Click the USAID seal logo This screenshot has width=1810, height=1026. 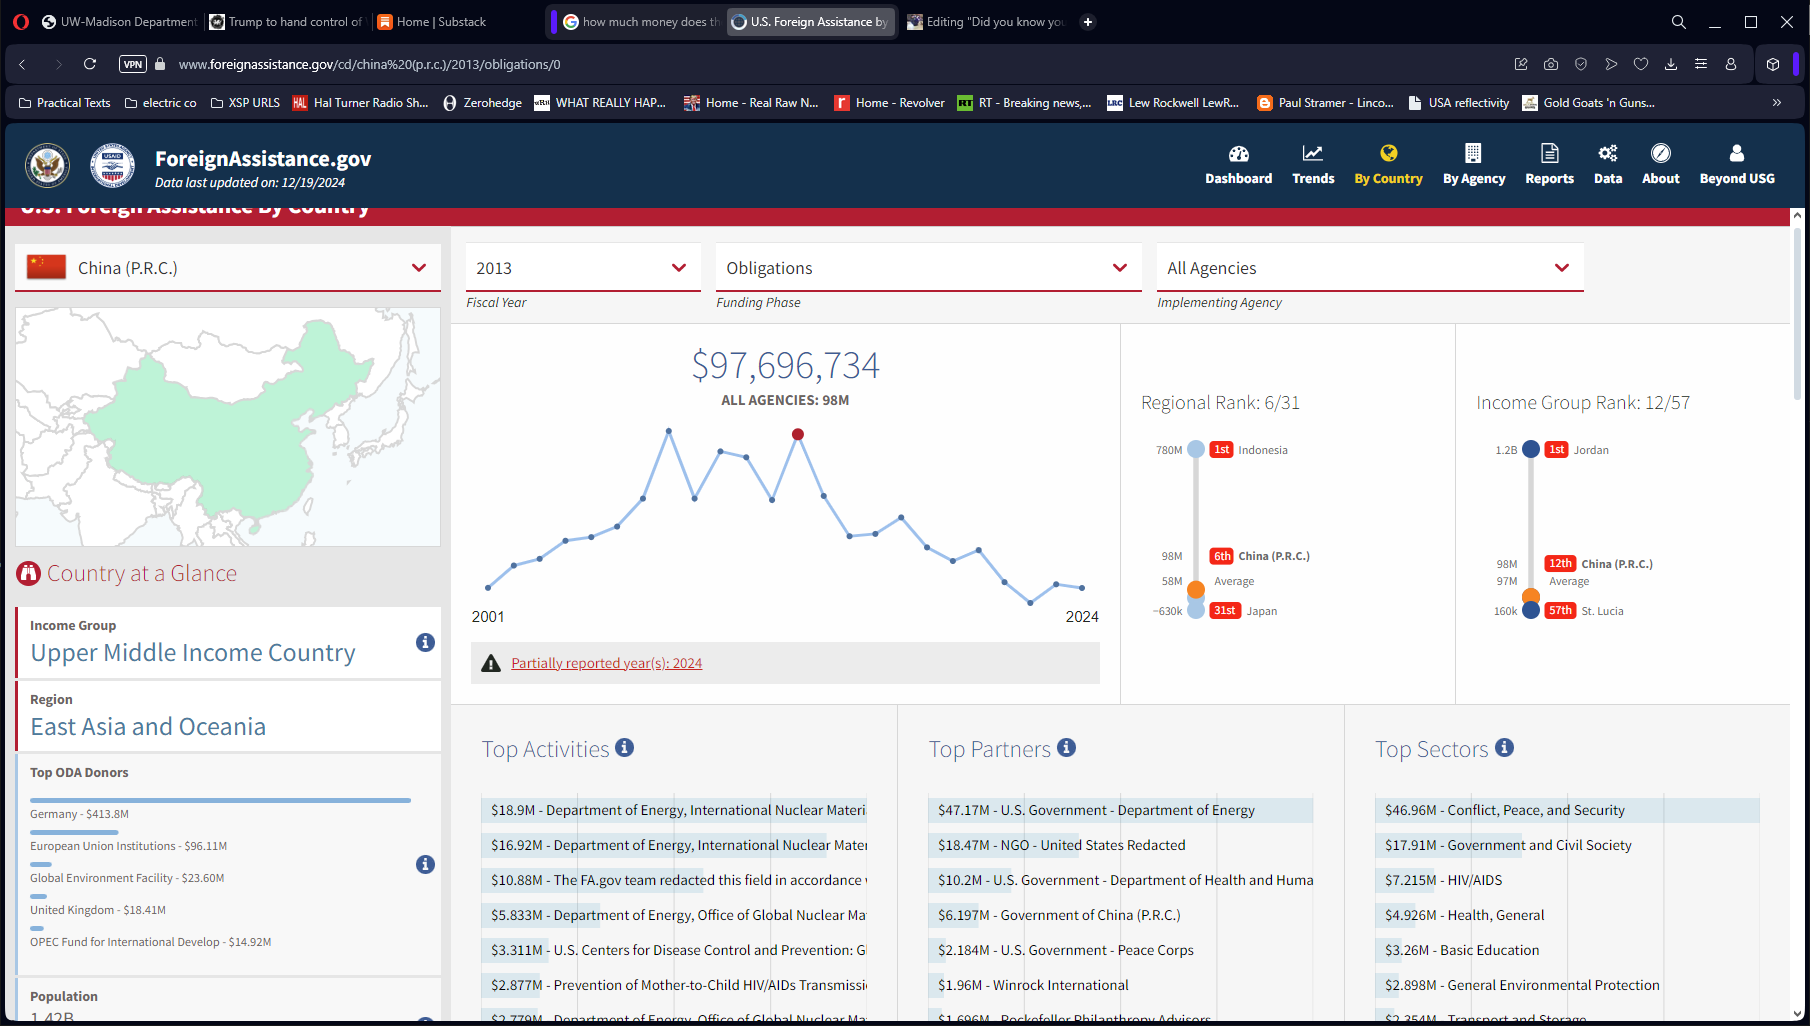[112, 166]
